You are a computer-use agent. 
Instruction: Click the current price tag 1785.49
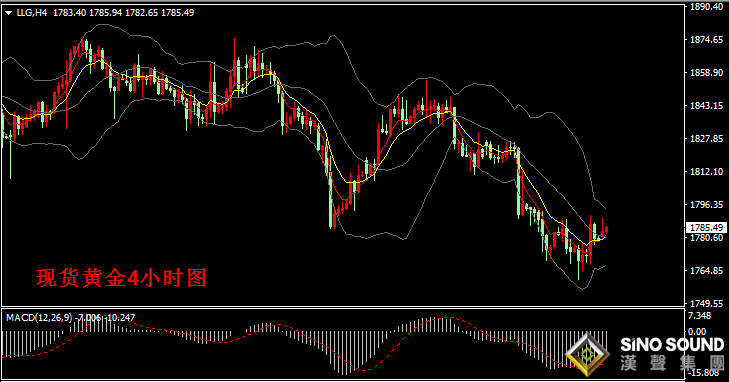(x=706, y=228)
